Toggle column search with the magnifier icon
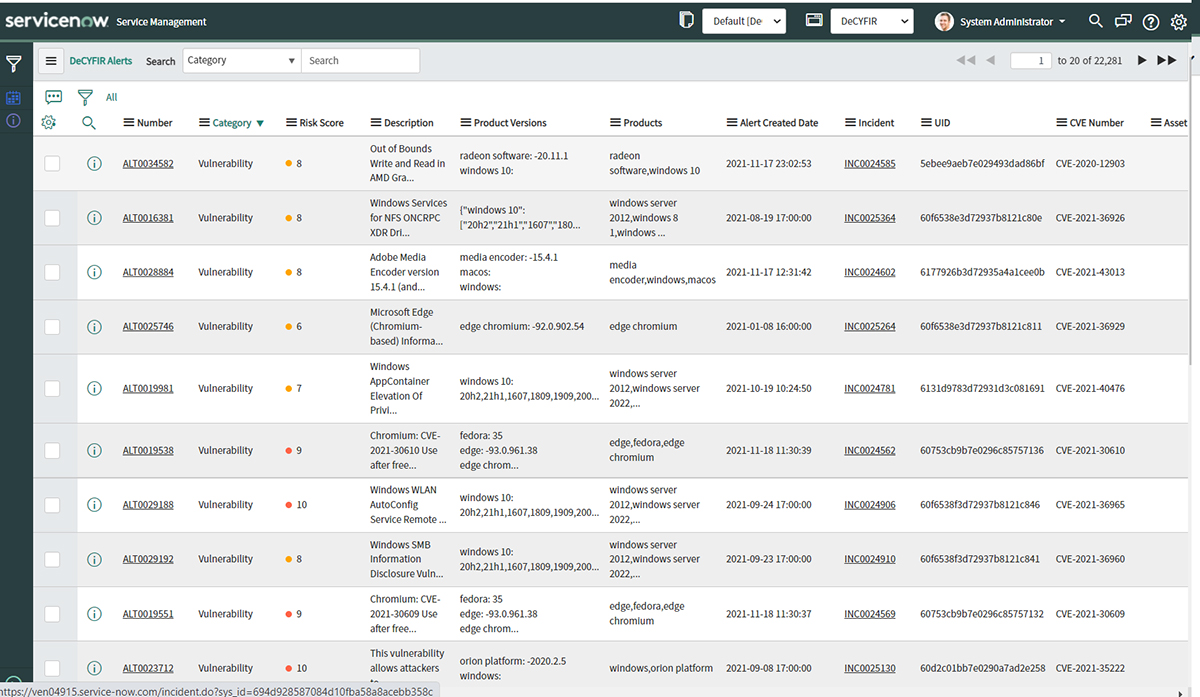 (89, 123)
